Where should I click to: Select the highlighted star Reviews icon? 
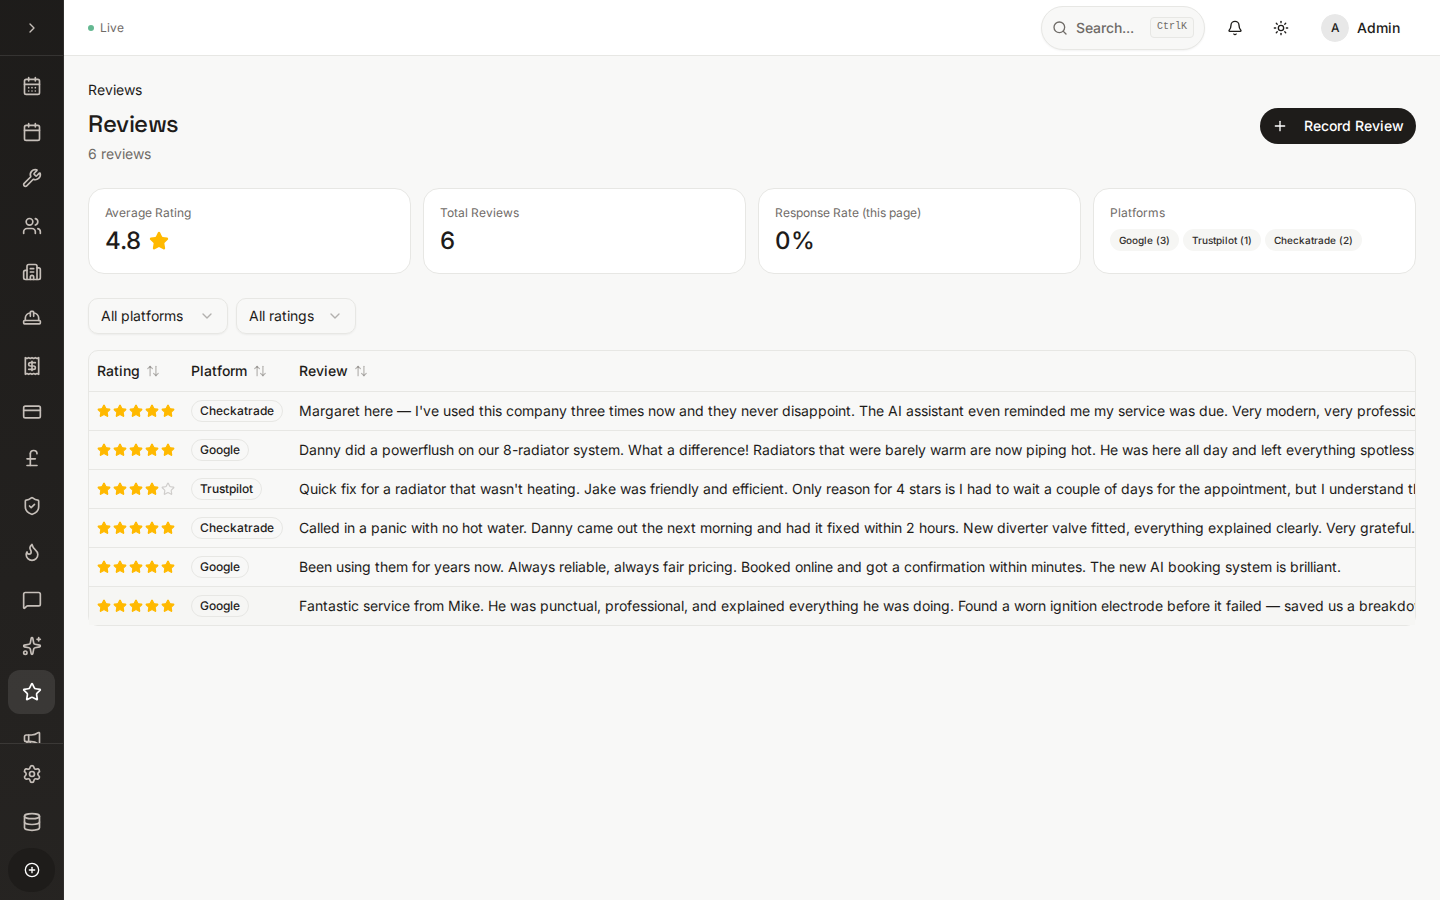(x=32, y=691)
